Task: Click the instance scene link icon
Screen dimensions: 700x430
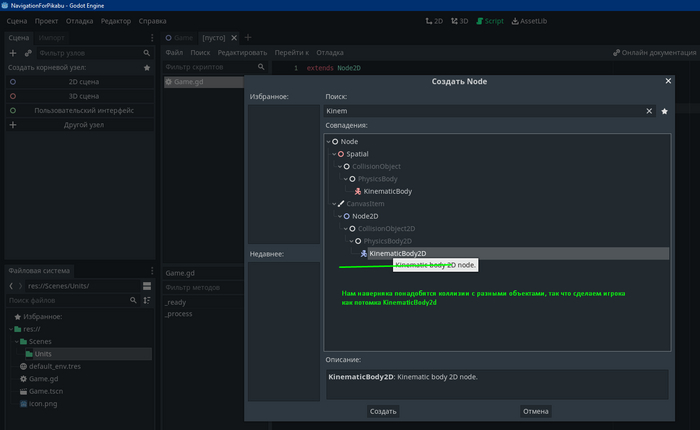Action: 27,52
